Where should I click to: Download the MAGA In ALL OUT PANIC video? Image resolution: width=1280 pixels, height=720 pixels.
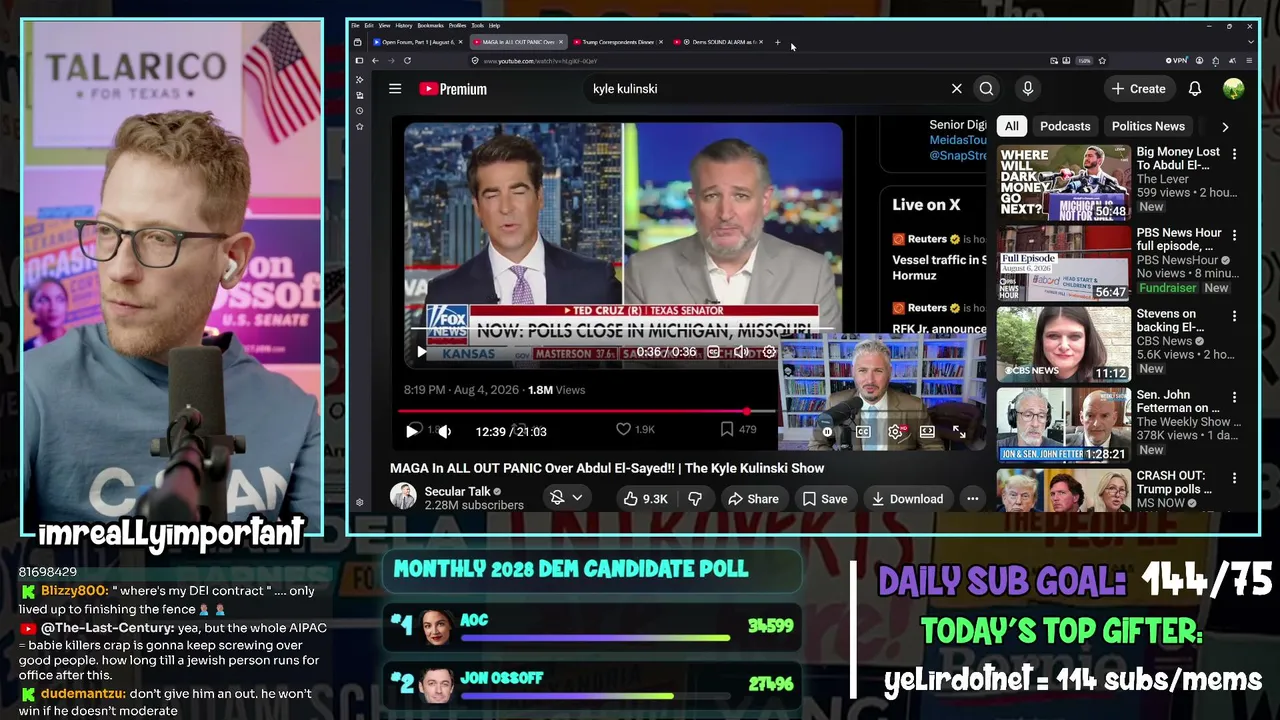click(907, 498)
